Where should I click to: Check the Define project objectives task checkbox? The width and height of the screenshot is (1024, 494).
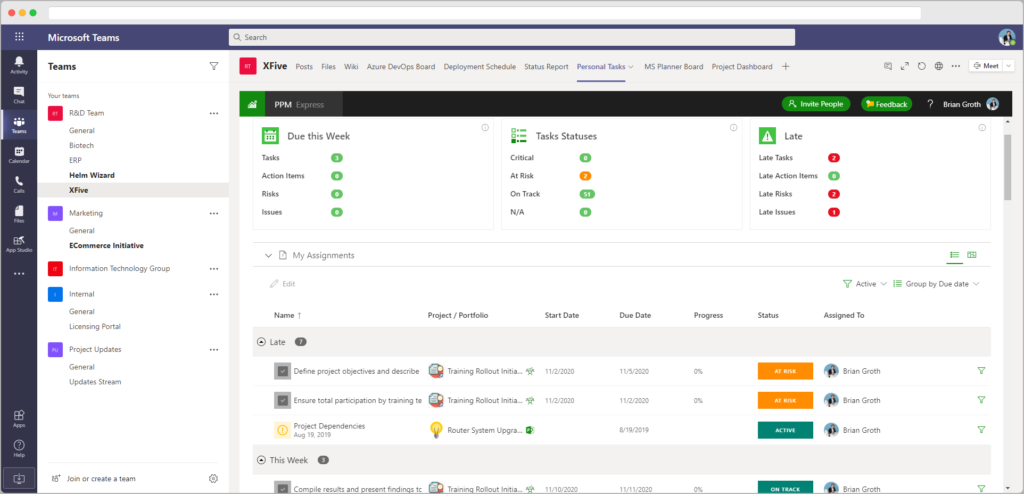pos(282,371)
